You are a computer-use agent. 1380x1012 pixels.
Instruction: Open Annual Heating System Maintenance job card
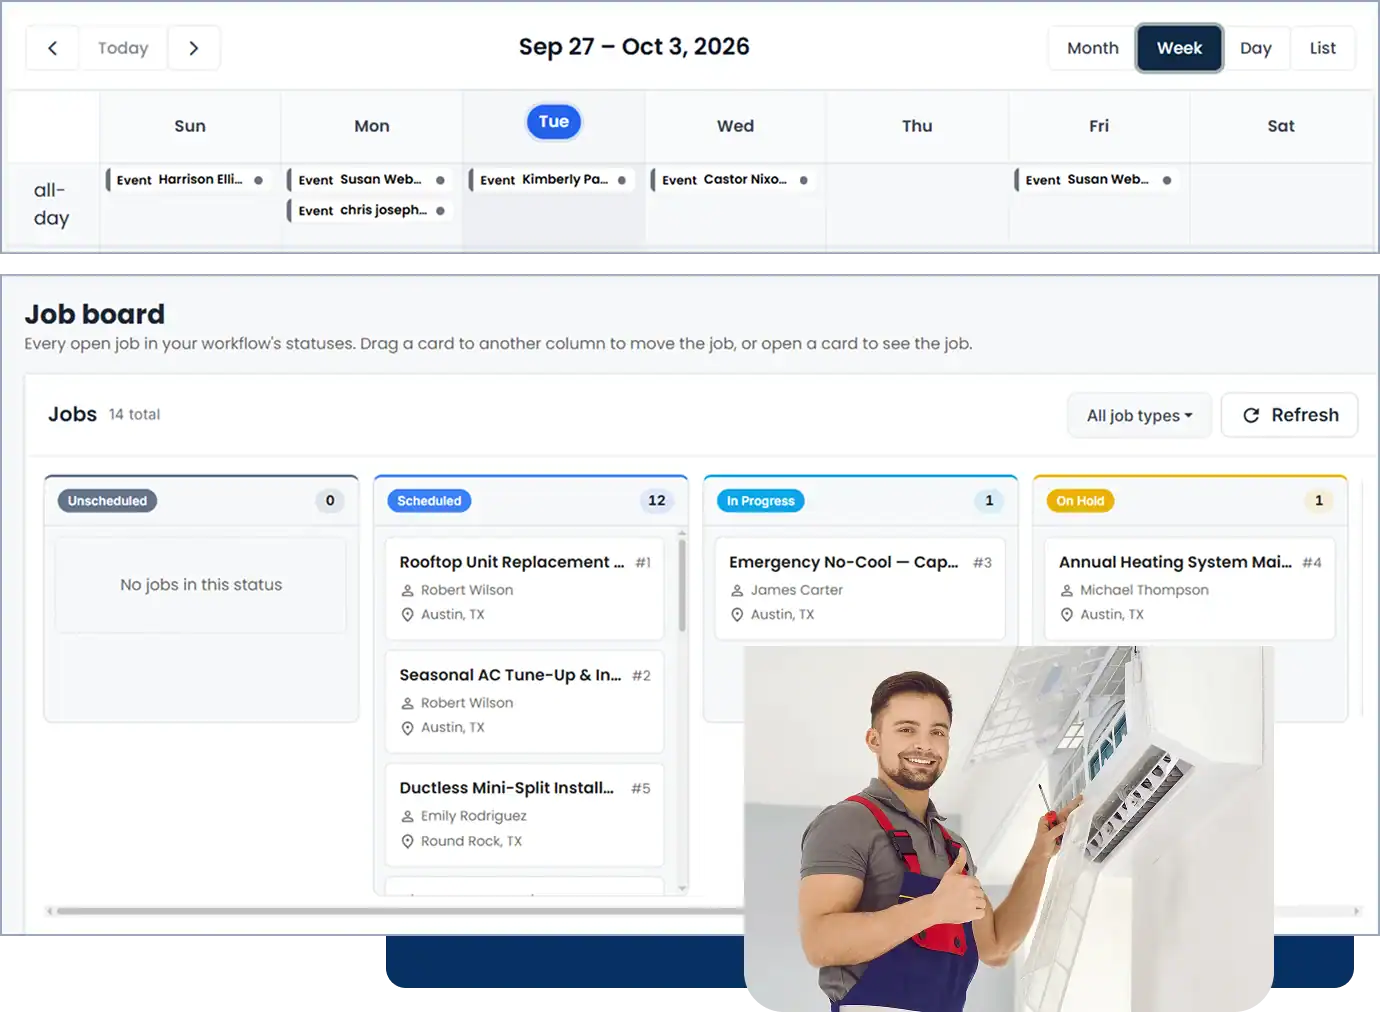point(1190,589)
